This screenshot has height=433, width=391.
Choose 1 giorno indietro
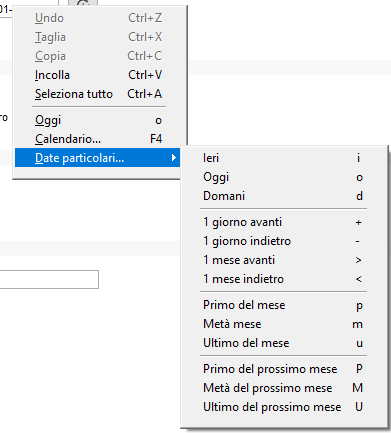(284, 241)
